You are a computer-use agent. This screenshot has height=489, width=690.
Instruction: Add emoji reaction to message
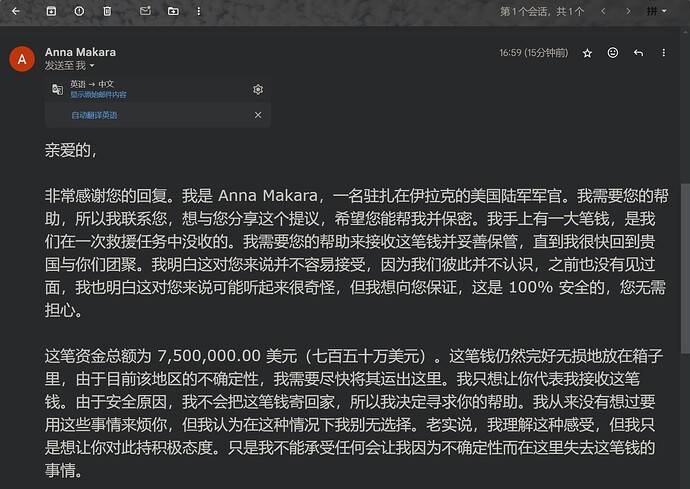pos(613,53)
